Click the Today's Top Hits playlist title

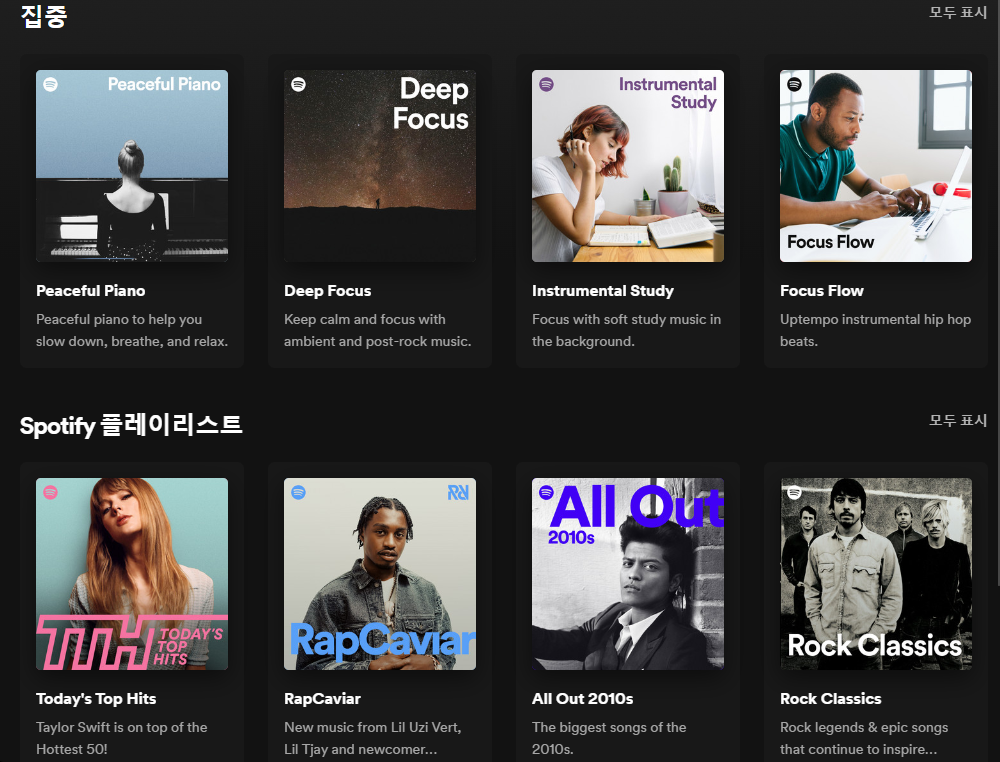pos(96,699)
